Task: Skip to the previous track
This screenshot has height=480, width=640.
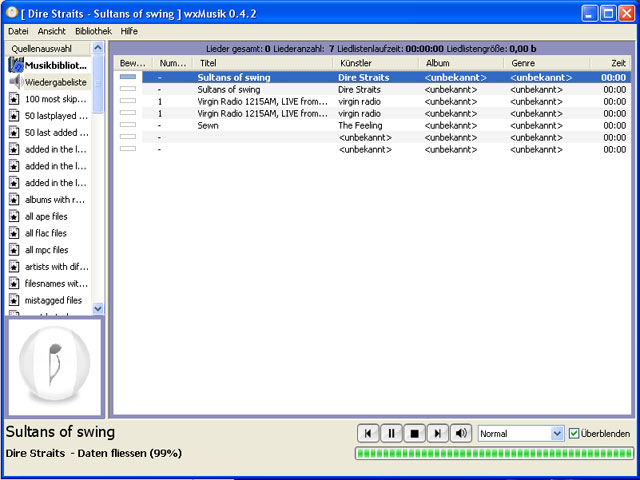Action: 368,433
